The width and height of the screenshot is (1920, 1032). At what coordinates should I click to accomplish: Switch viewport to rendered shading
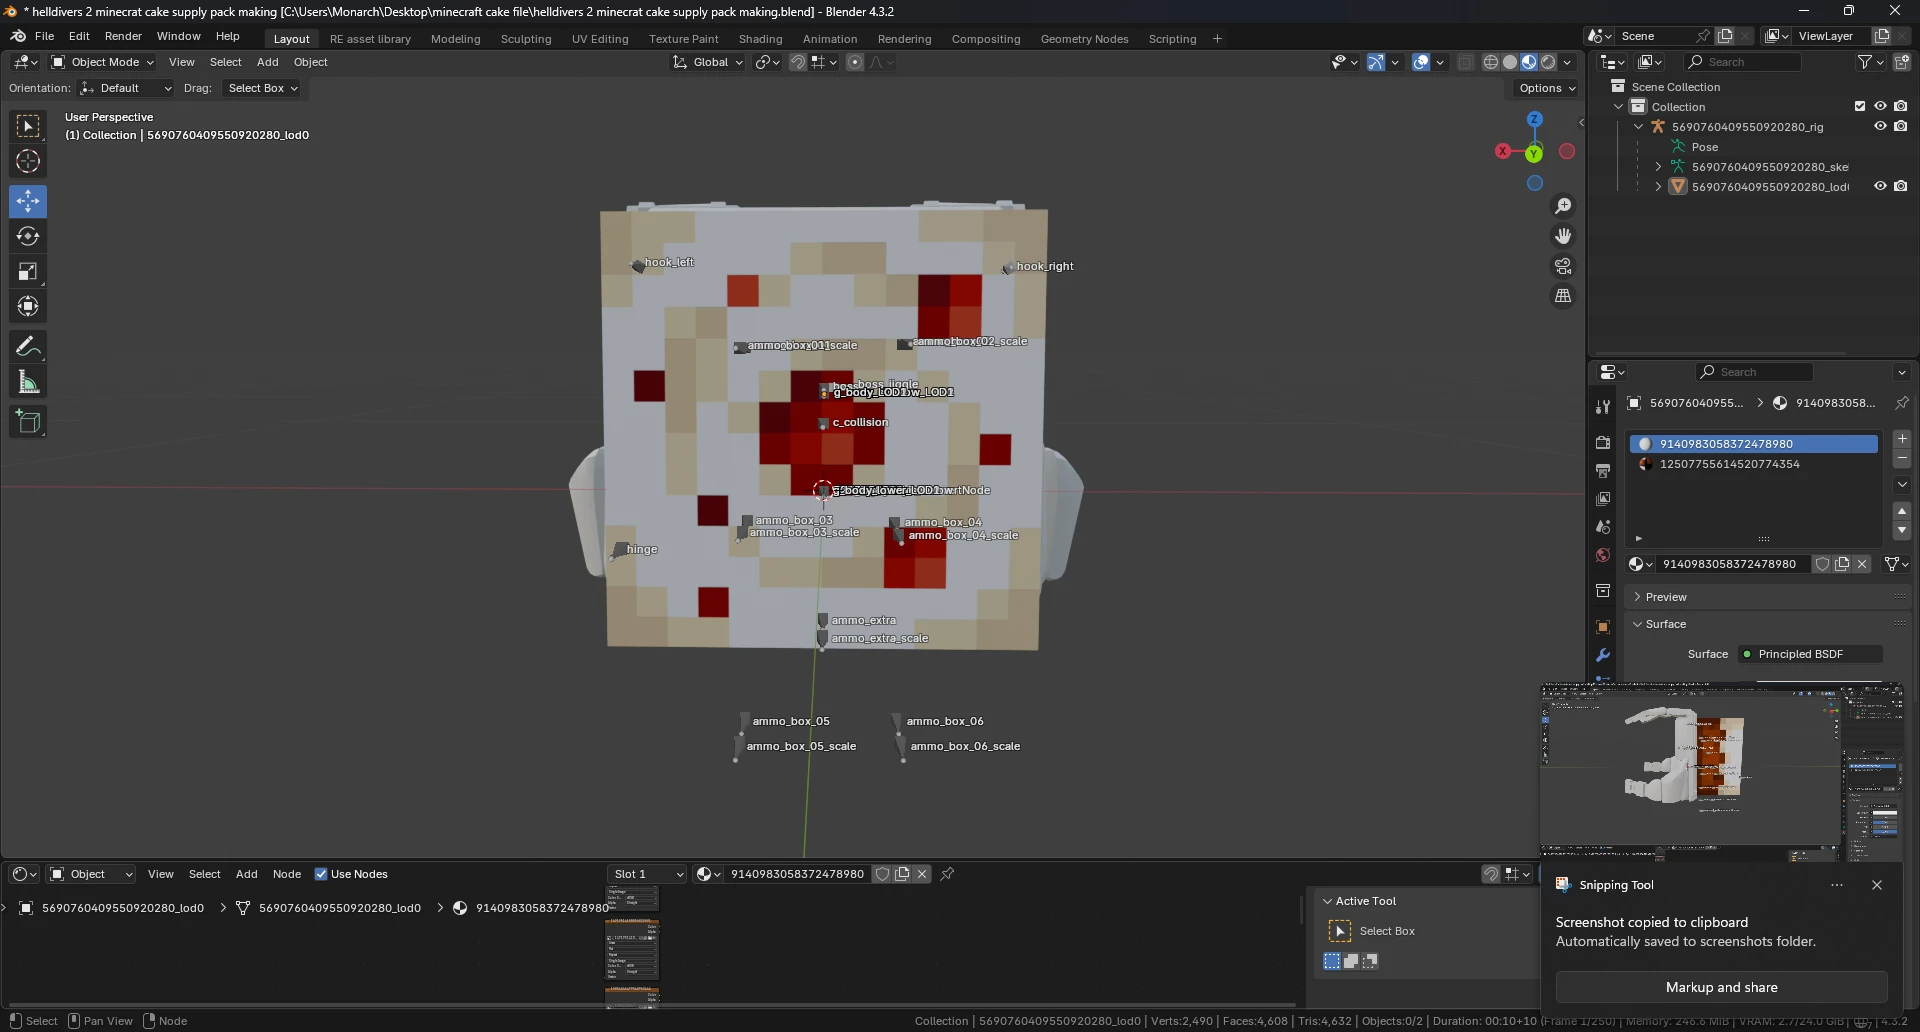[x=1548, y=62]
